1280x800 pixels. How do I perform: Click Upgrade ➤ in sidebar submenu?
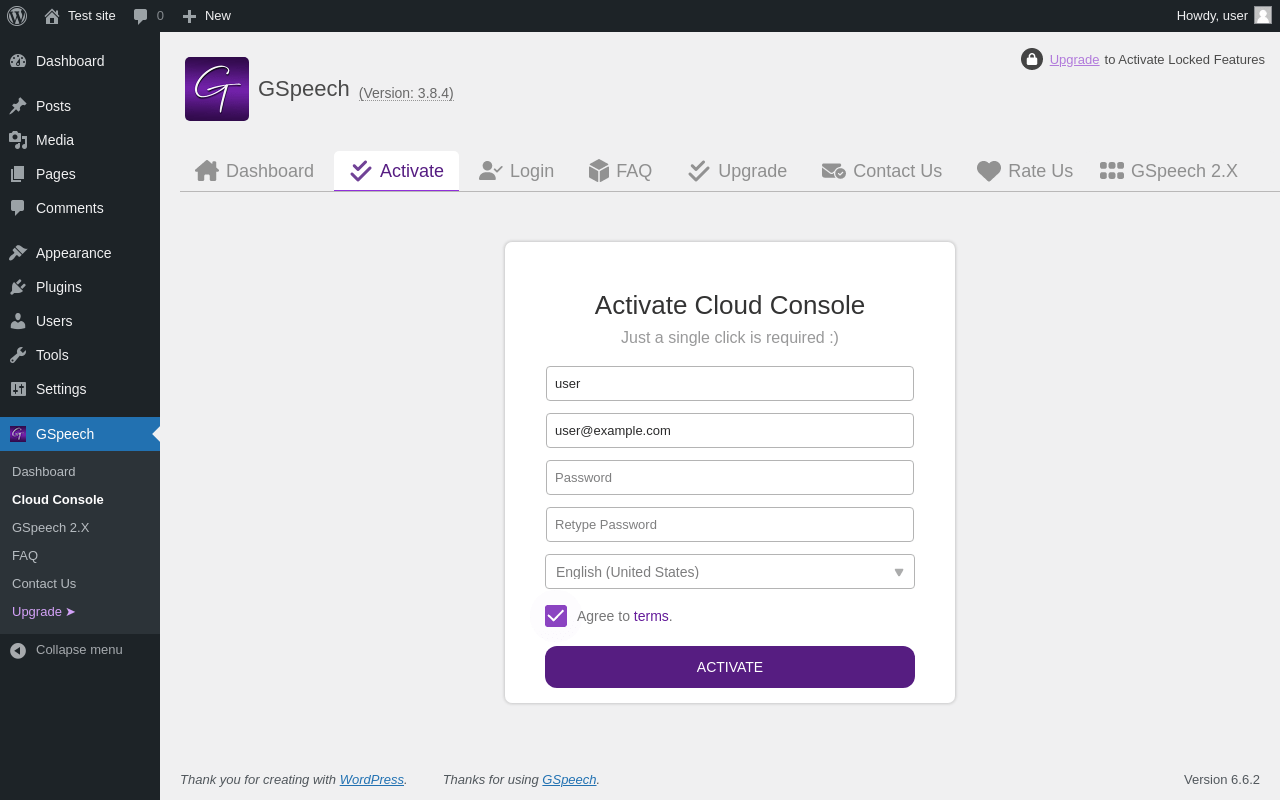click(x=44, y=611)
